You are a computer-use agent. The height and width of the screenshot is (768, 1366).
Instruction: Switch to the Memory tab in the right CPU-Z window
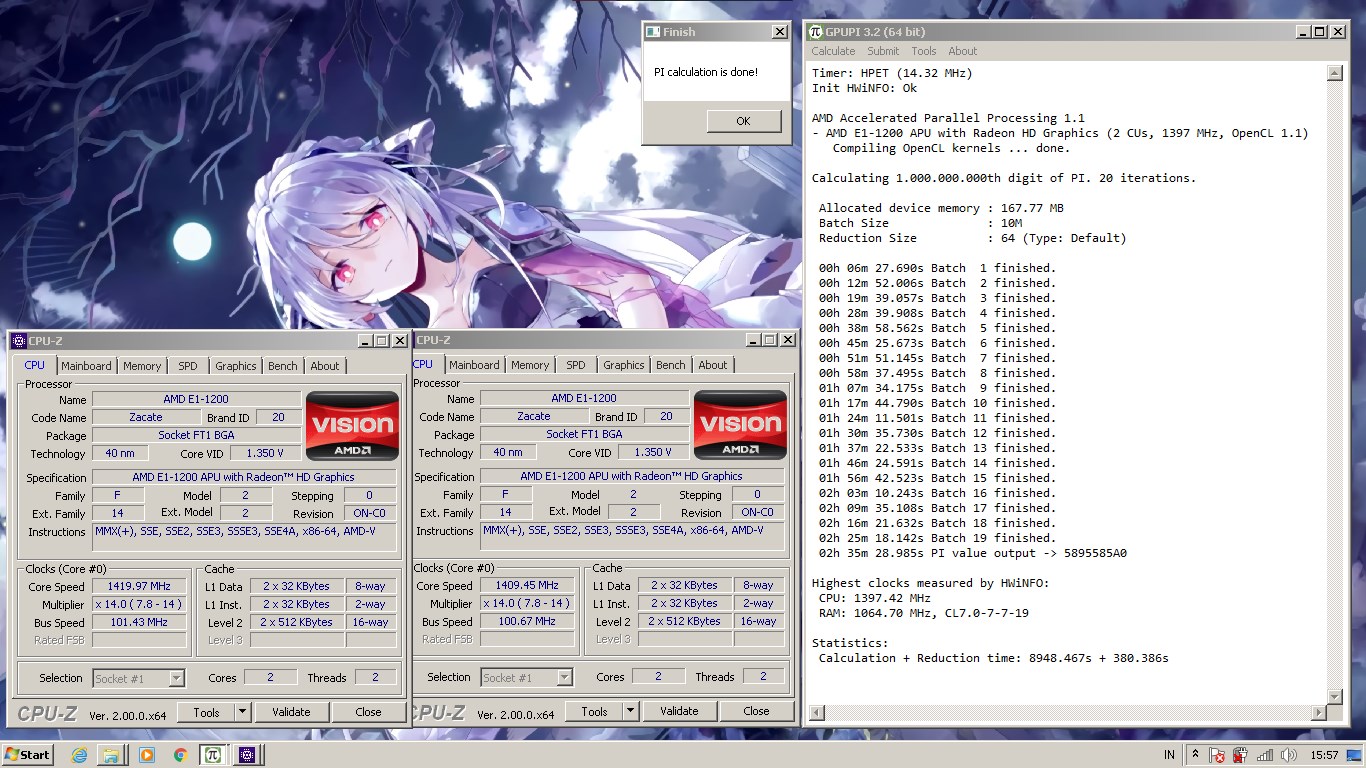pos(530,365)
